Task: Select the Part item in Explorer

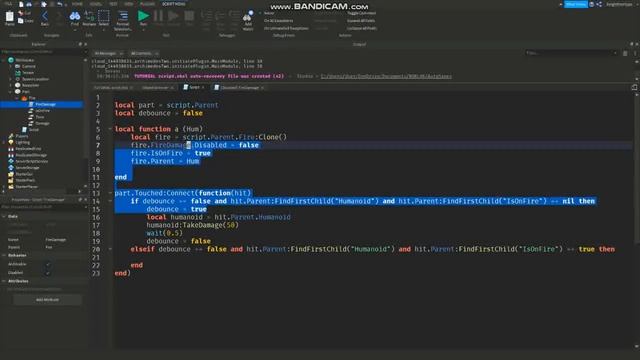Action: [x=25, y=92]
